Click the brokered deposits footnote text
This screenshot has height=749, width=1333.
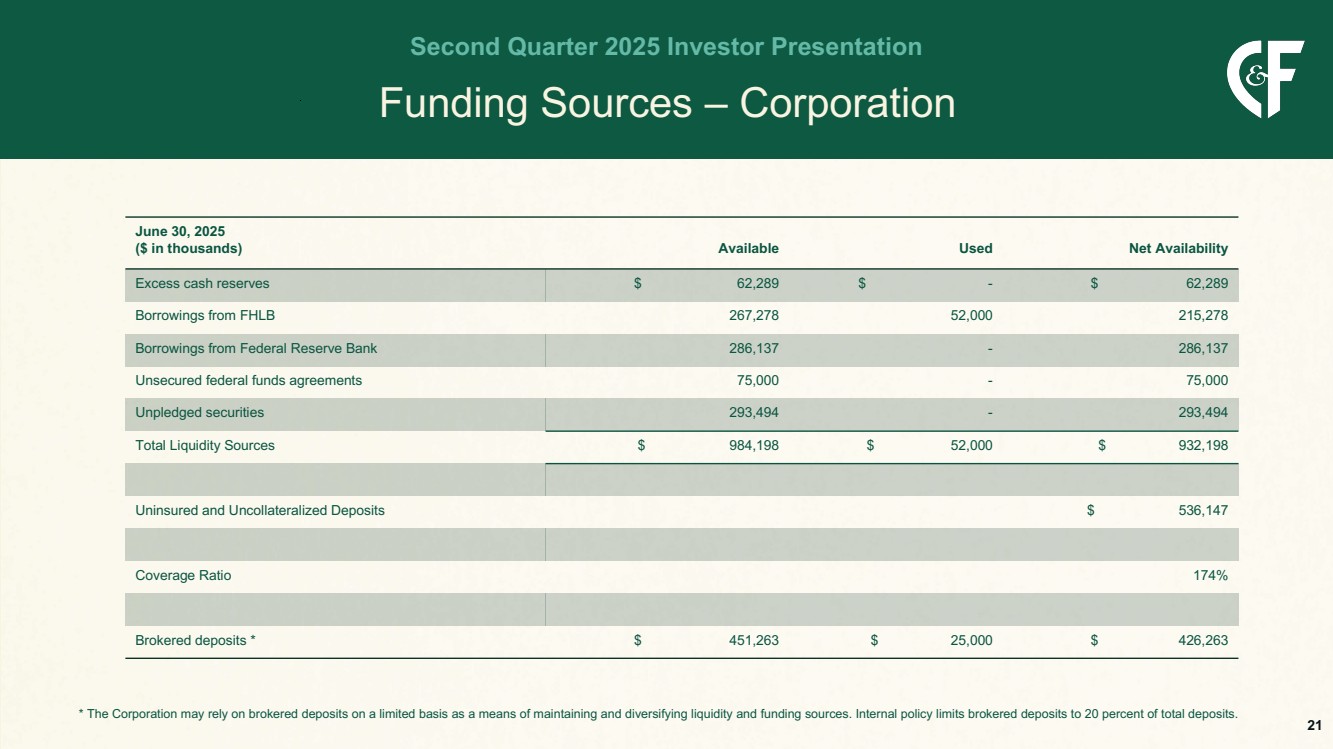pyautogui.click(x=657, y=714)
